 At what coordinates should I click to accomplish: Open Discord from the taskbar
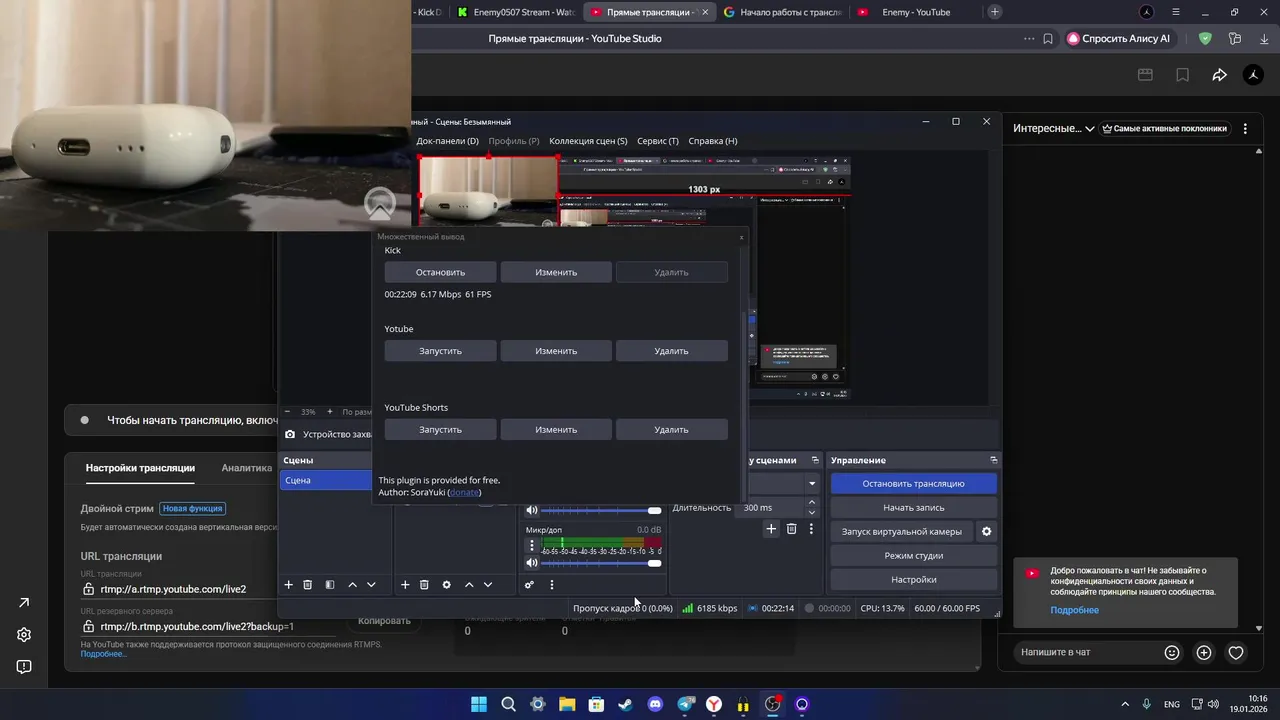pos(655,704)
